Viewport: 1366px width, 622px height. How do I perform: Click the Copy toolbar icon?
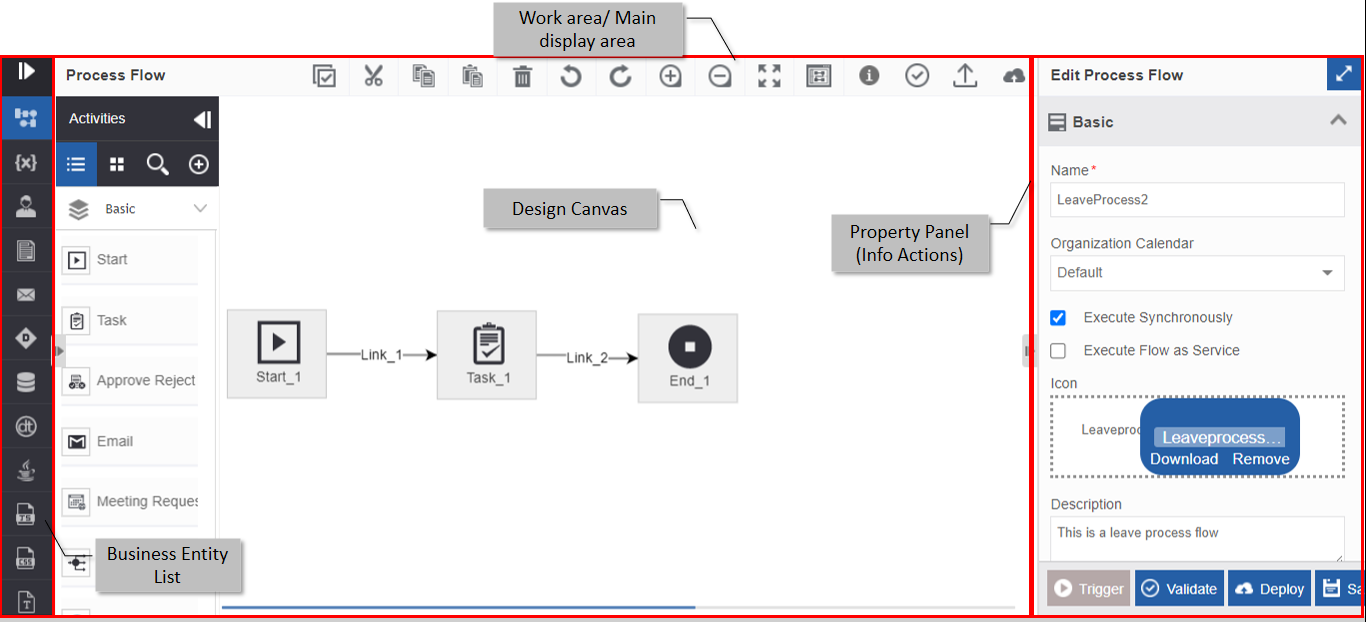pyautogui.click(x=424, y=76)
